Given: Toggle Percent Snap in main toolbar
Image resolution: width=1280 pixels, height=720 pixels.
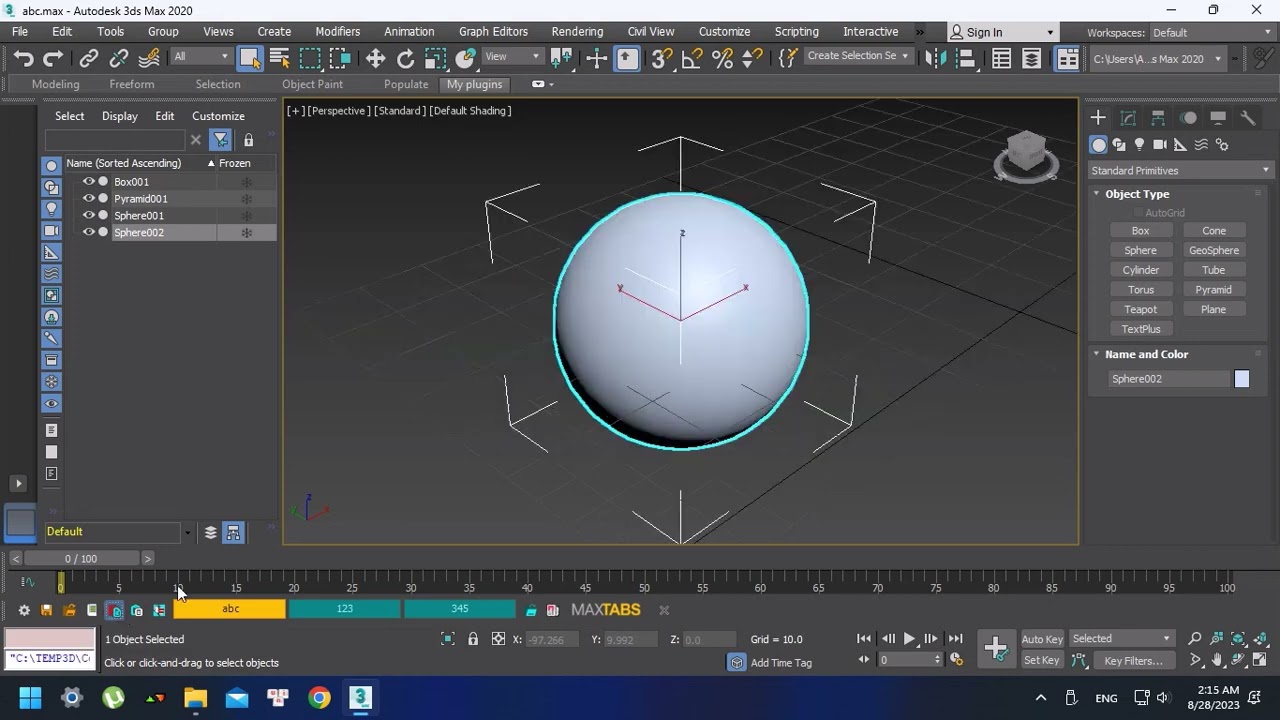Looking at the screenshot, I should click(x=722, y=59).
